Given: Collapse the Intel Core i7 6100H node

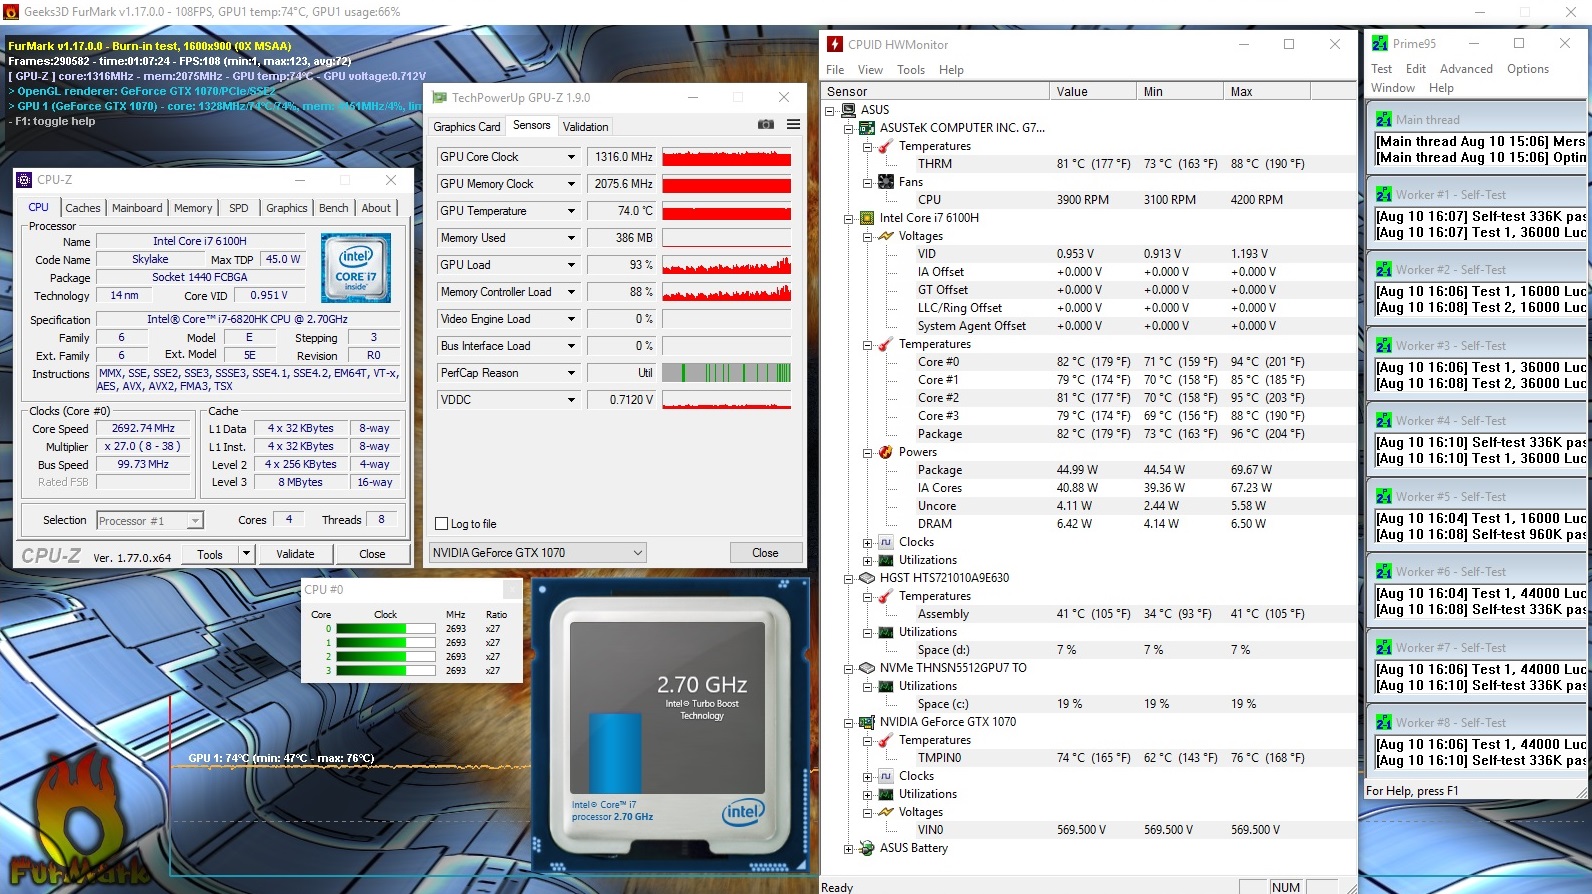Looking at the screenshot, I should pos(848,218).
